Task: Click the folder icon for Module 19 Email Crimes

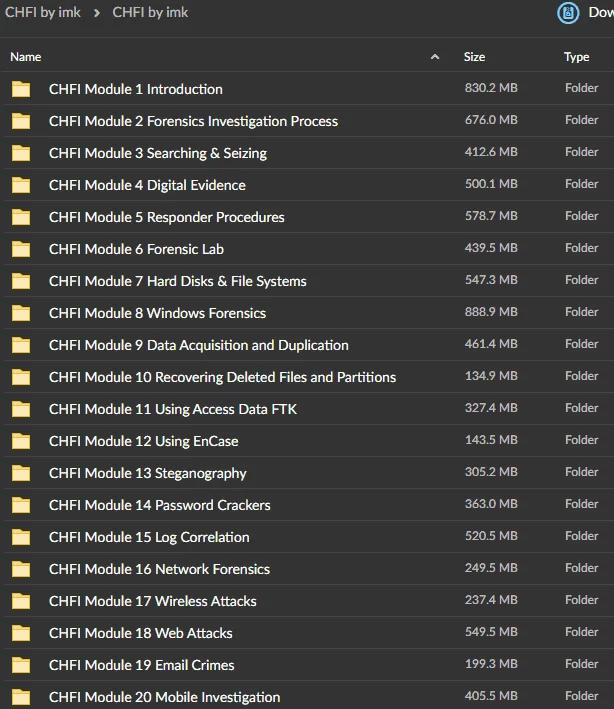Action: coord(21,665)
